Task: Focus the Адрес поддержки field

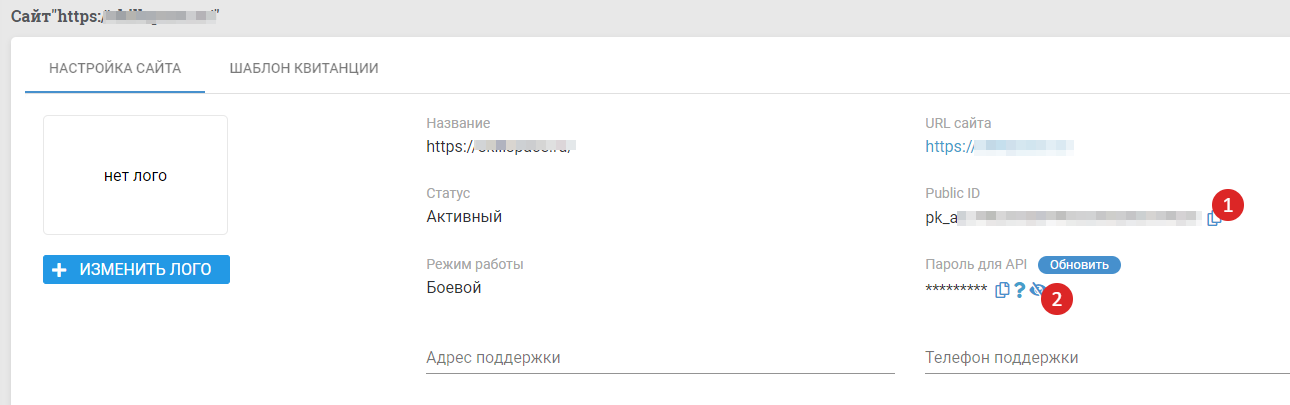Action: pyautogui.click(x=660, y=357)
